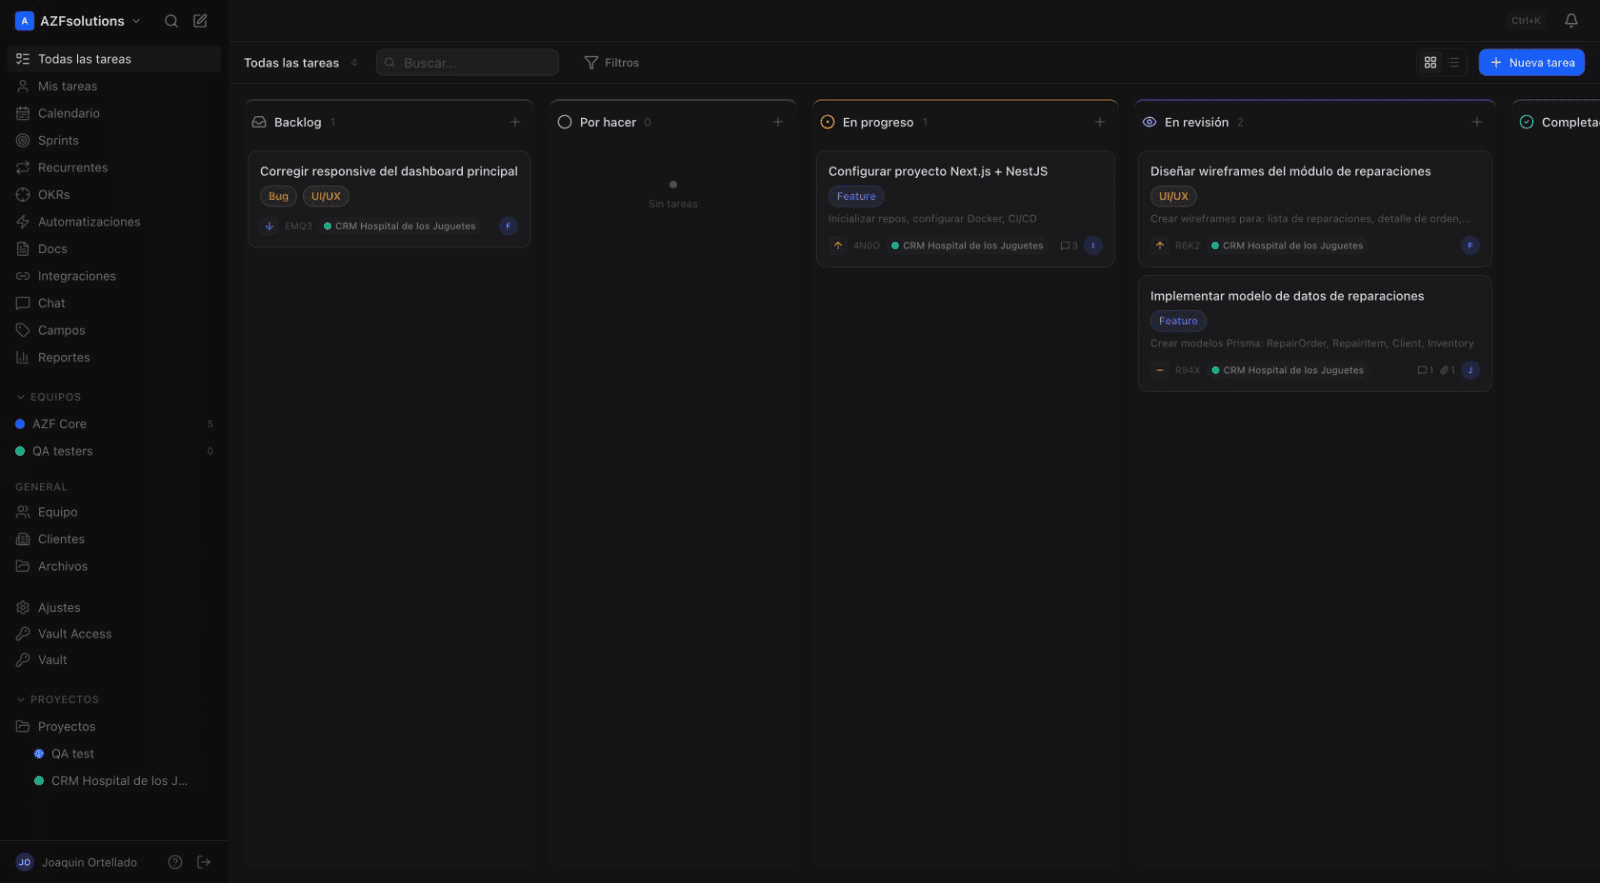Click the compose edit icon in header
The image size is (1600, 883).
[200, 21]
